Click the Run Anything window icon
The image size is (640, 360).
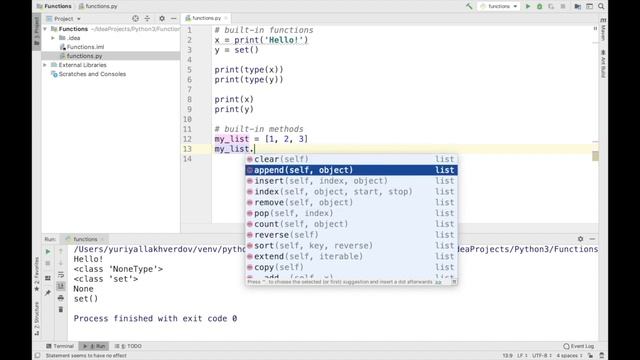click(589, 6)
